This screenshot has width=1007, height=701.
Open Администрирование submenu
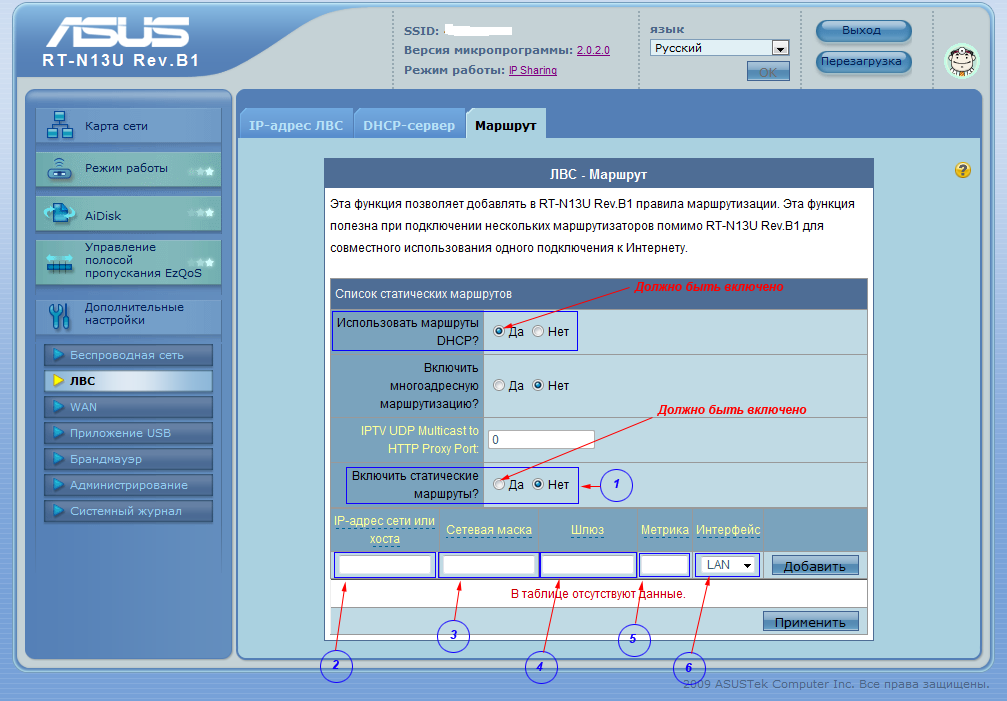pos(128,485)
